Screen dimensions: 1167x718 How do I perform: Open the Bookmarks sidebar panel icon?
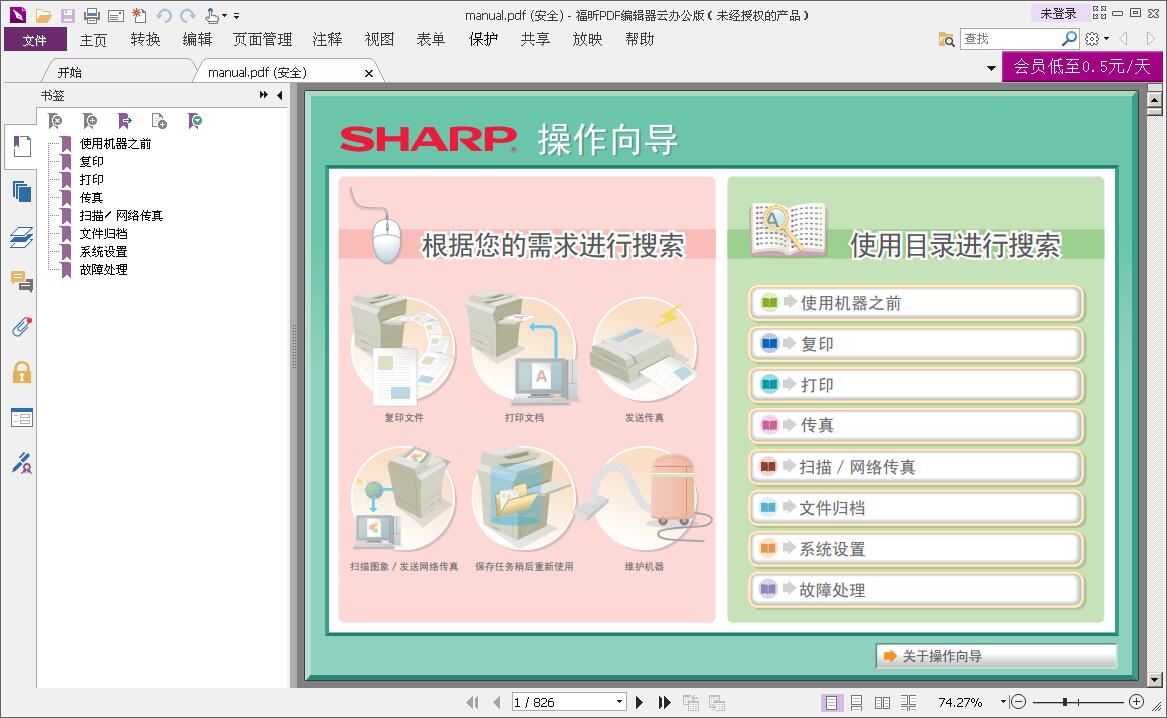coord(22,146)
